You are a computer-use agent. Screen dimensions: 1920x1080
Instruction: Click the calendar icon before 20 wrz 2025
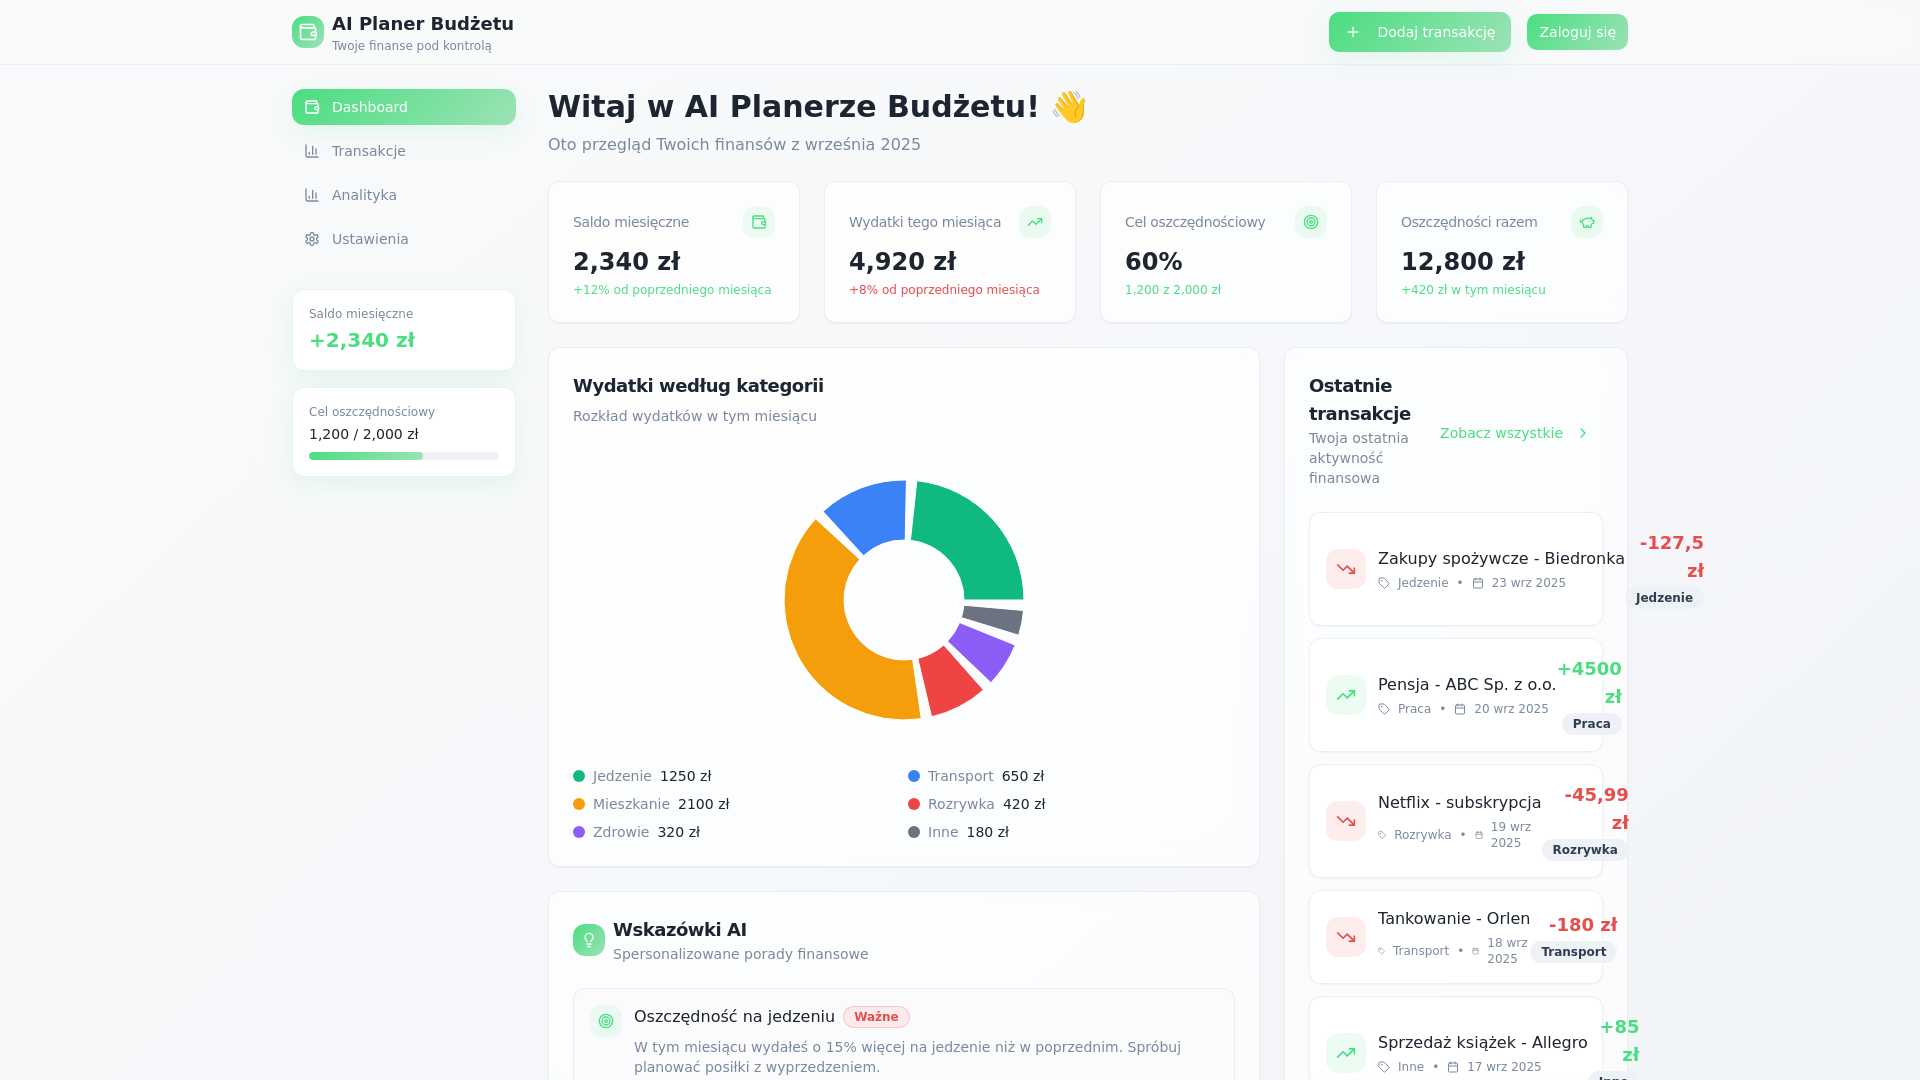[1460, 709]
